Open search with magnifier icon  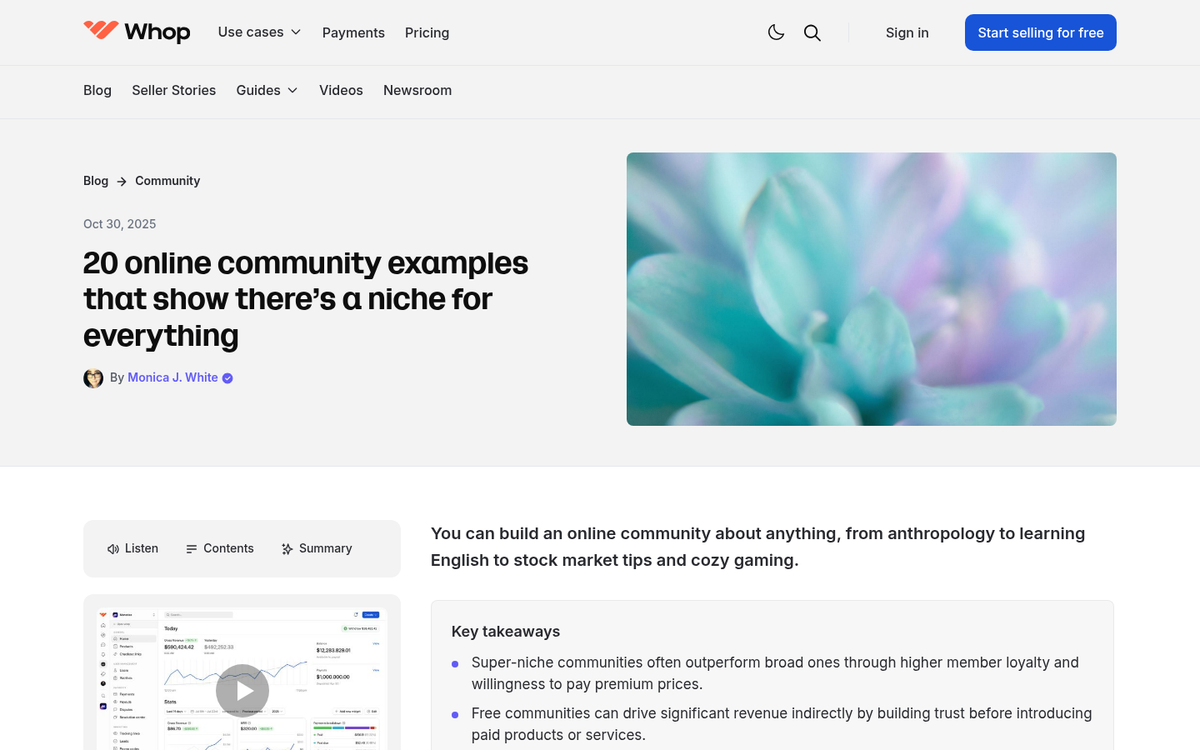tap(812, 33)
